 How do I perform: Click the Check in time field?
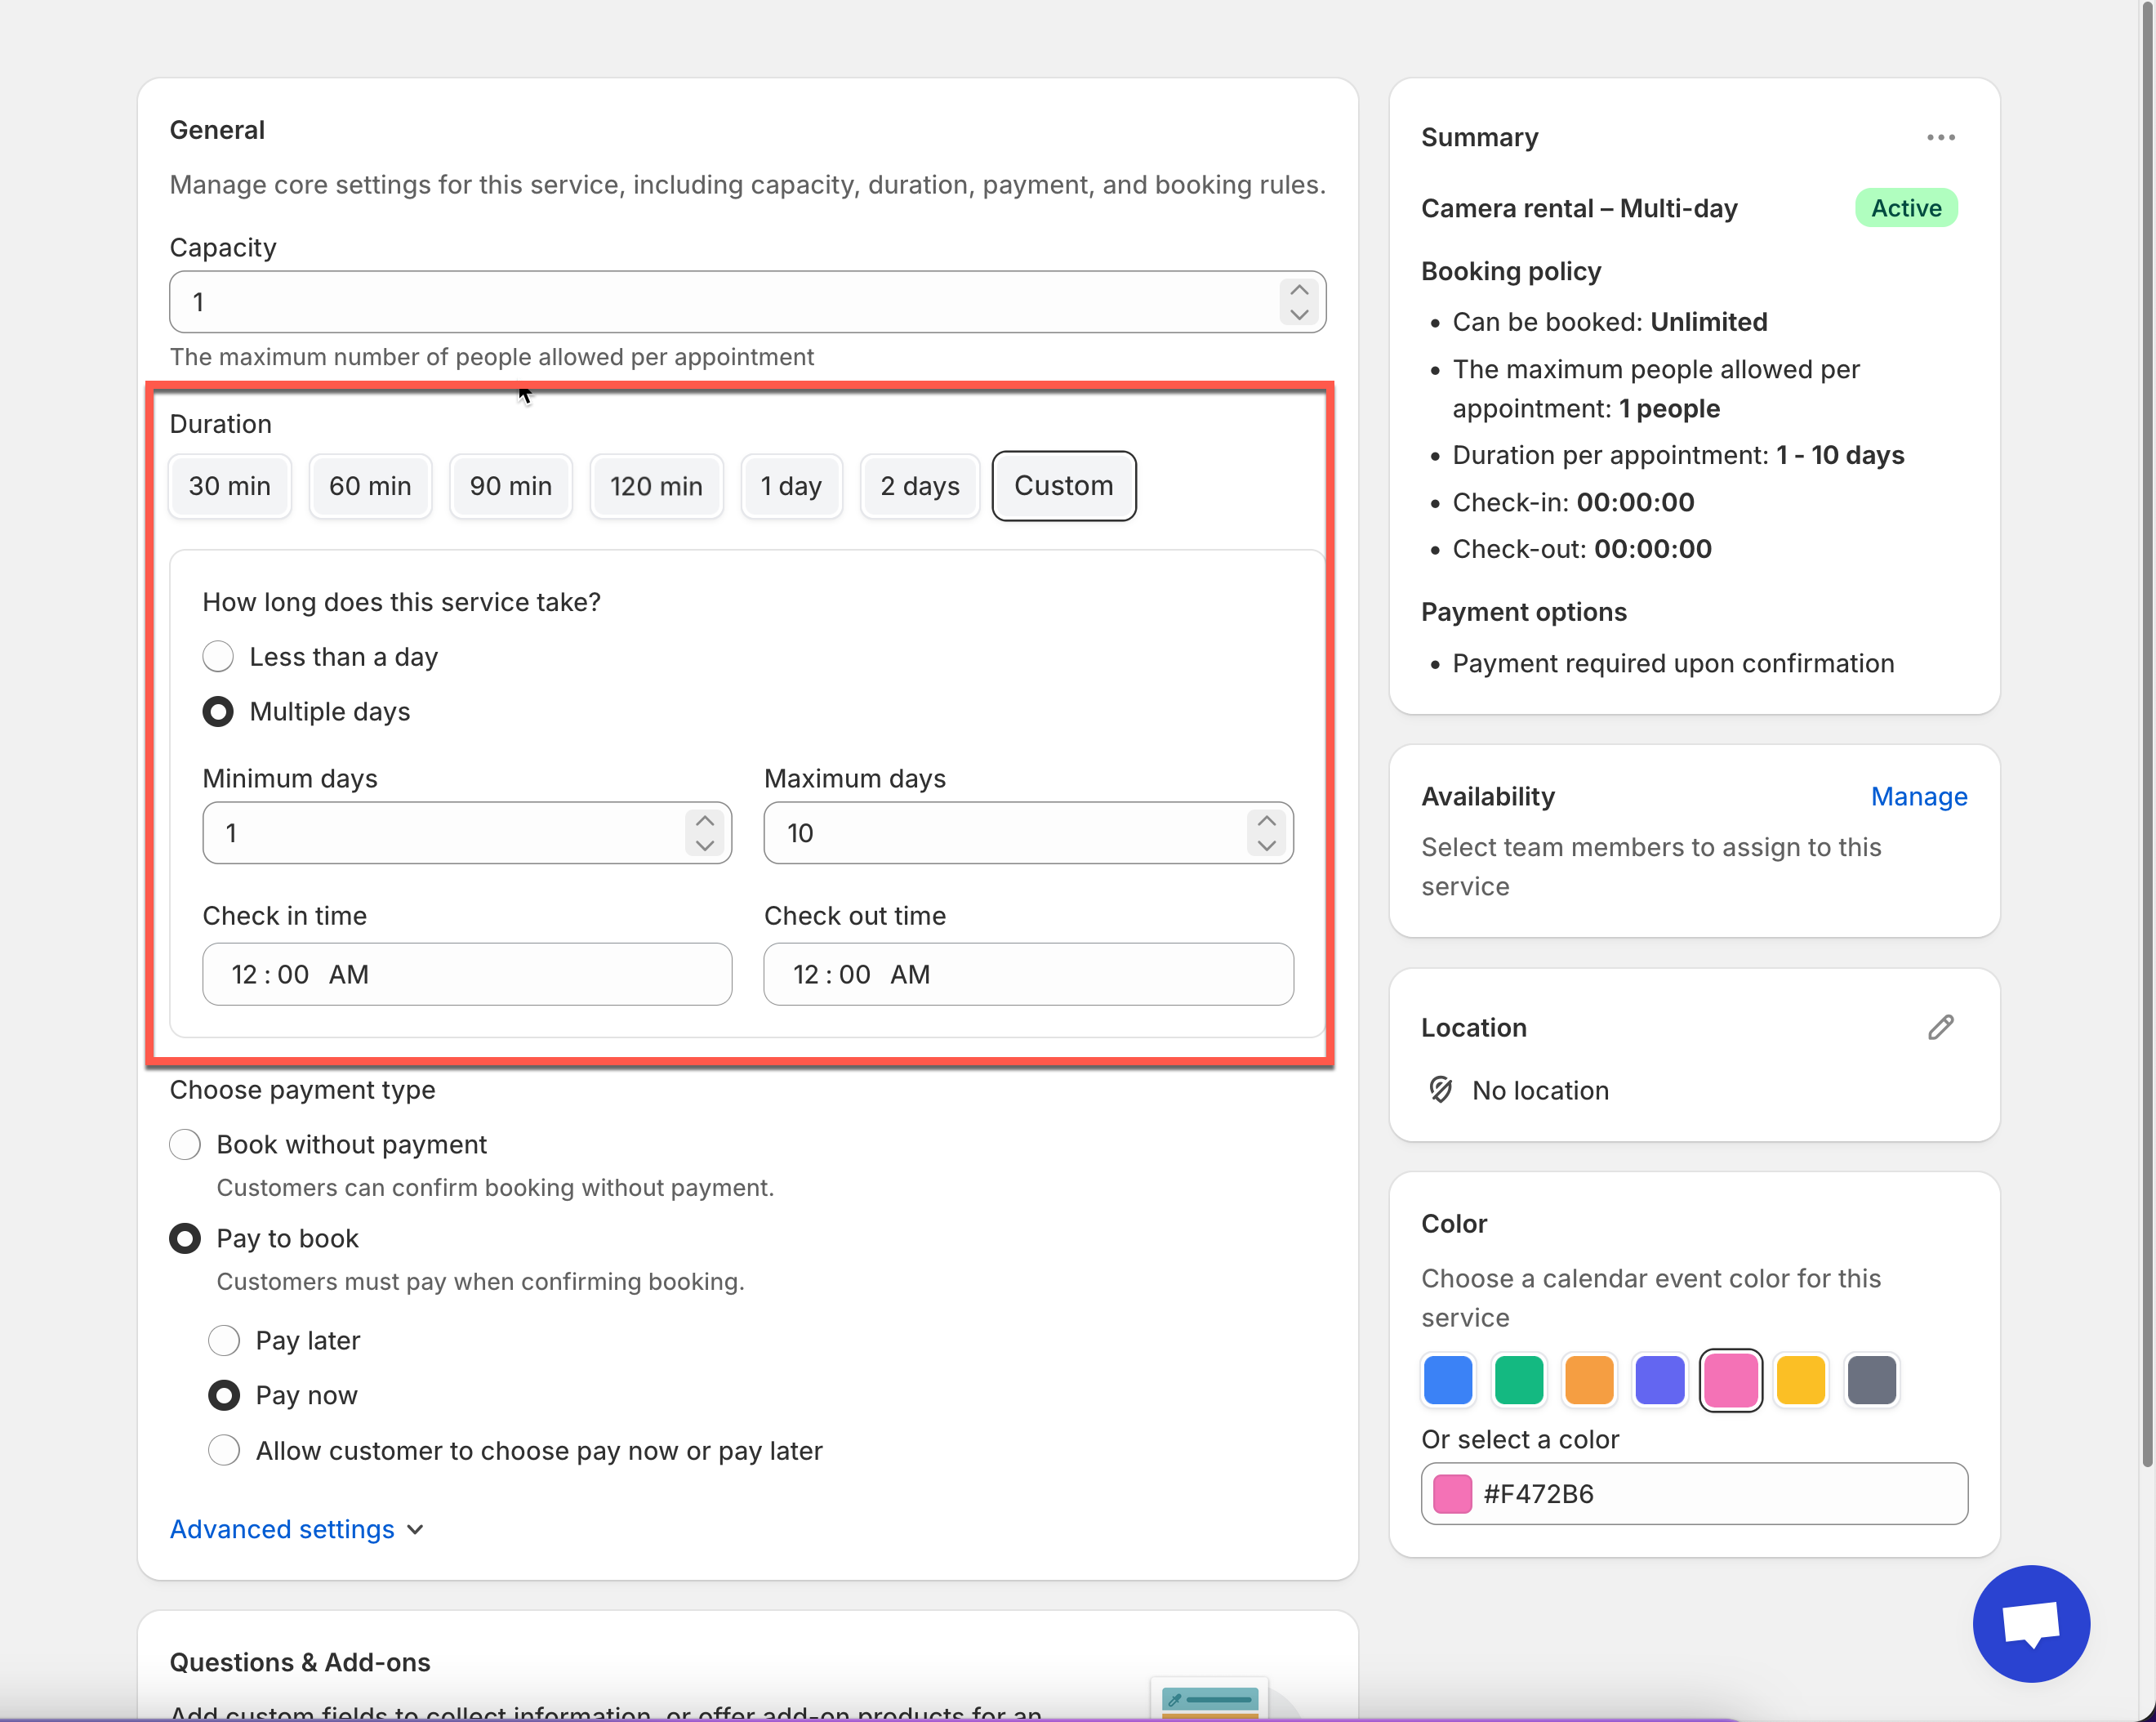tap(466, 974)
